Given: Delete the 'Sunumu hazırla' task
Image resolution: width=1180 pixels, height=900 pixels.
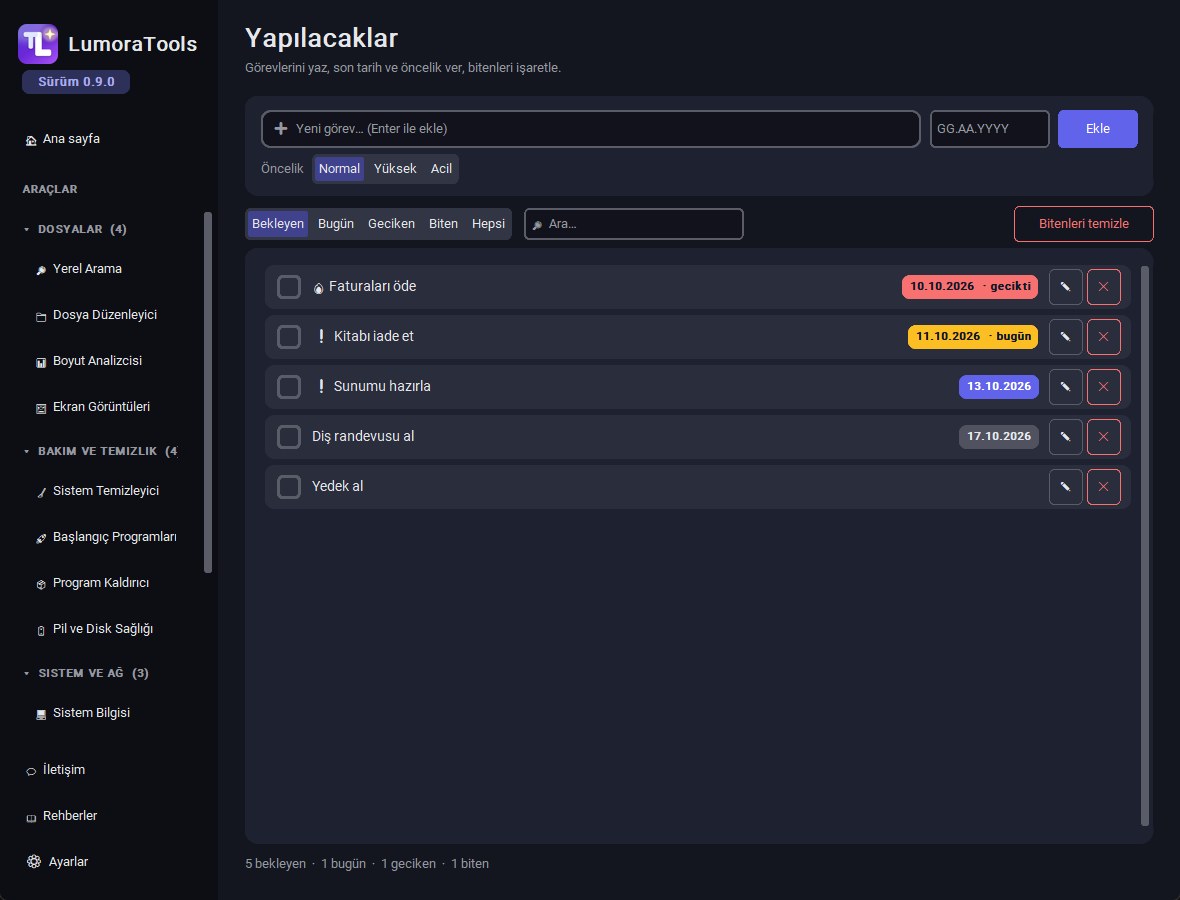Looking at the screenshot, I should (x=1103, y=387).
